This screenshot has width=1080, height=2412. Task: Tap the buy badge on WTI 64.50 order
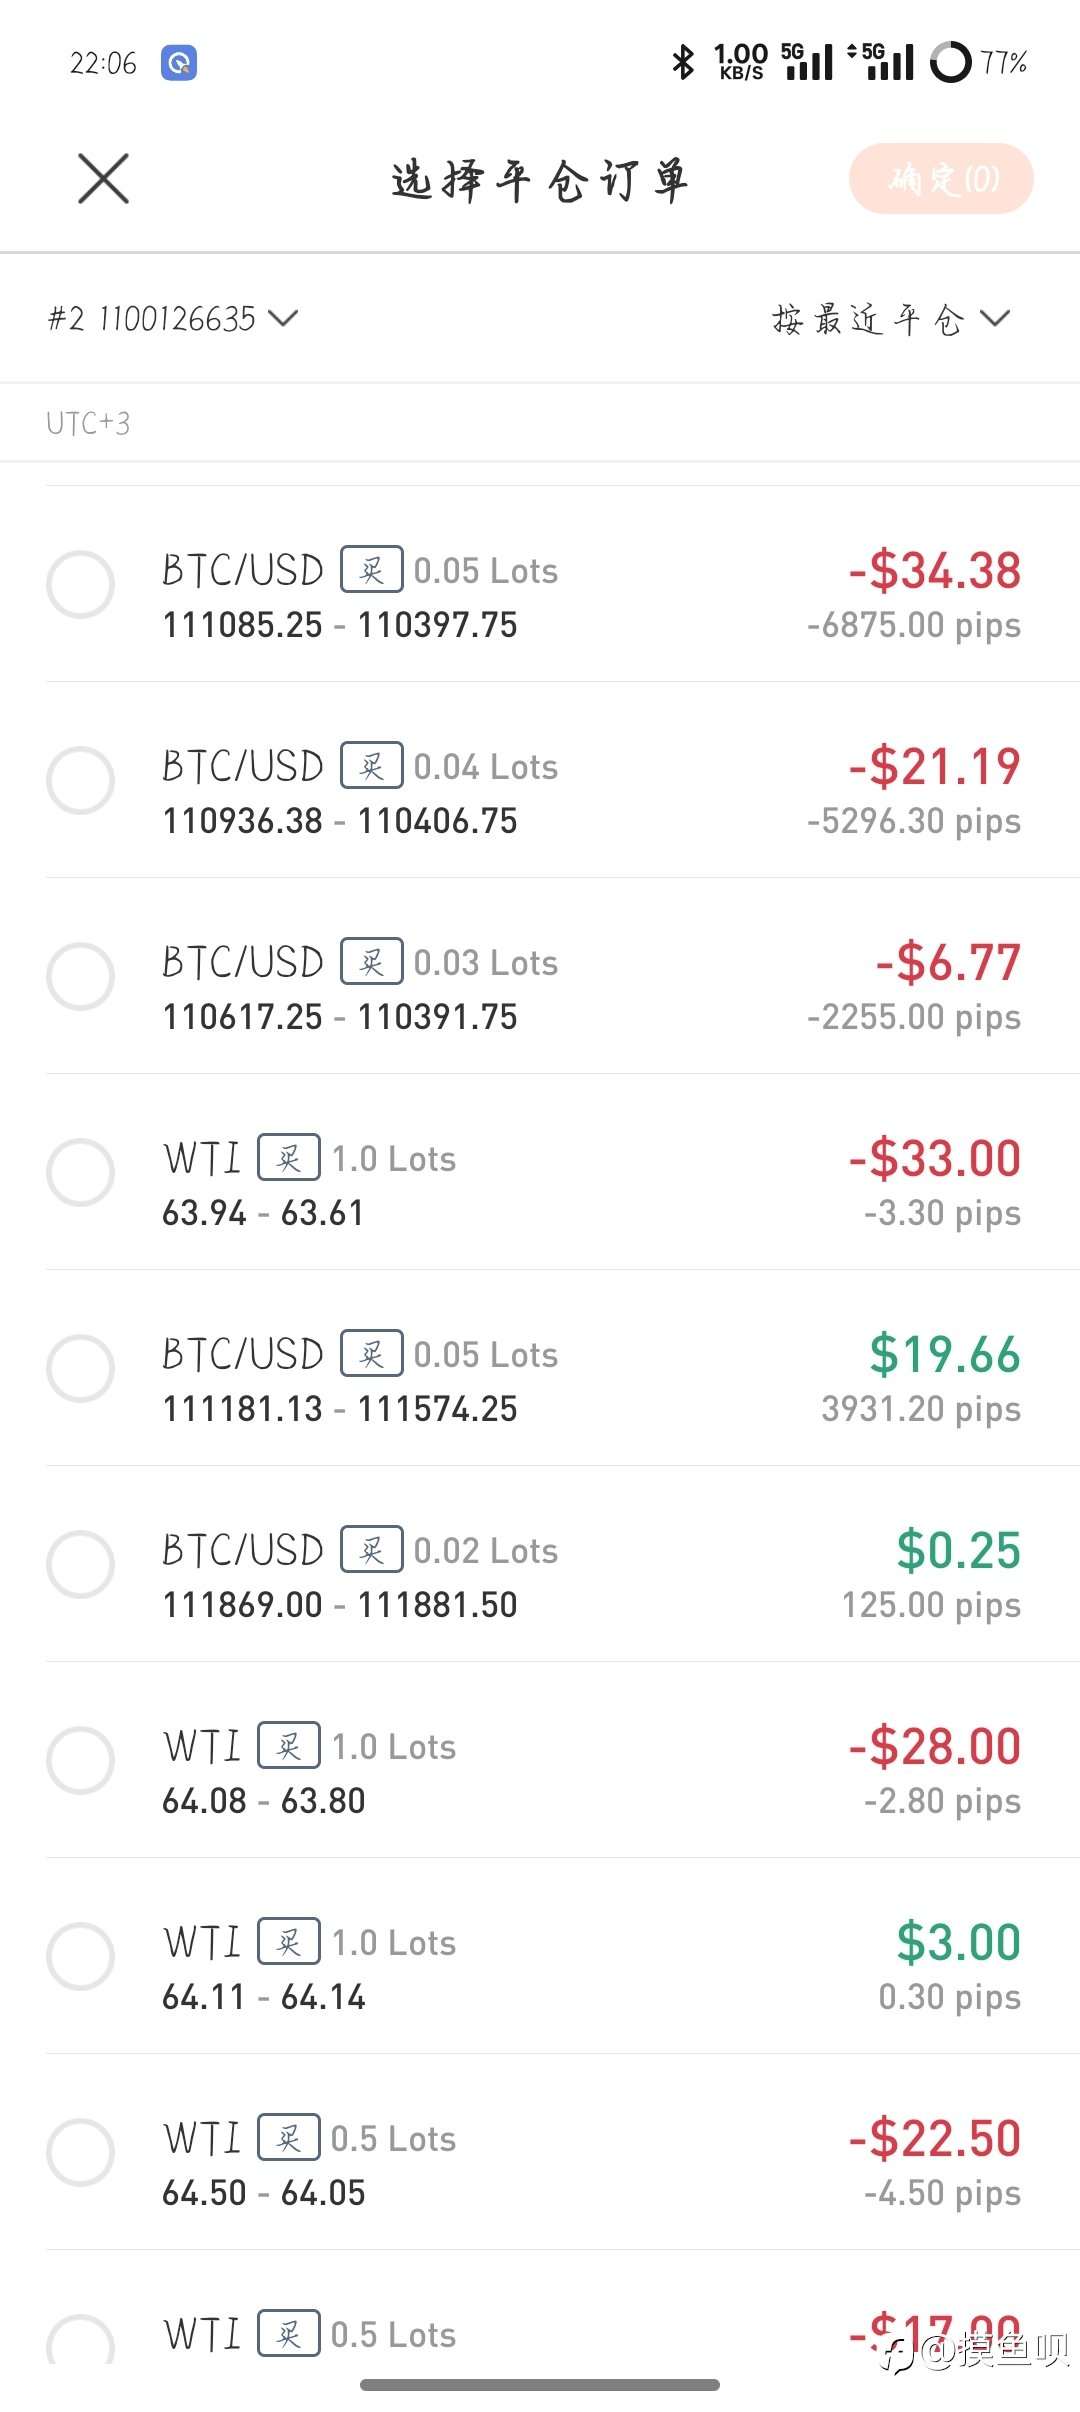point(289,2138)
